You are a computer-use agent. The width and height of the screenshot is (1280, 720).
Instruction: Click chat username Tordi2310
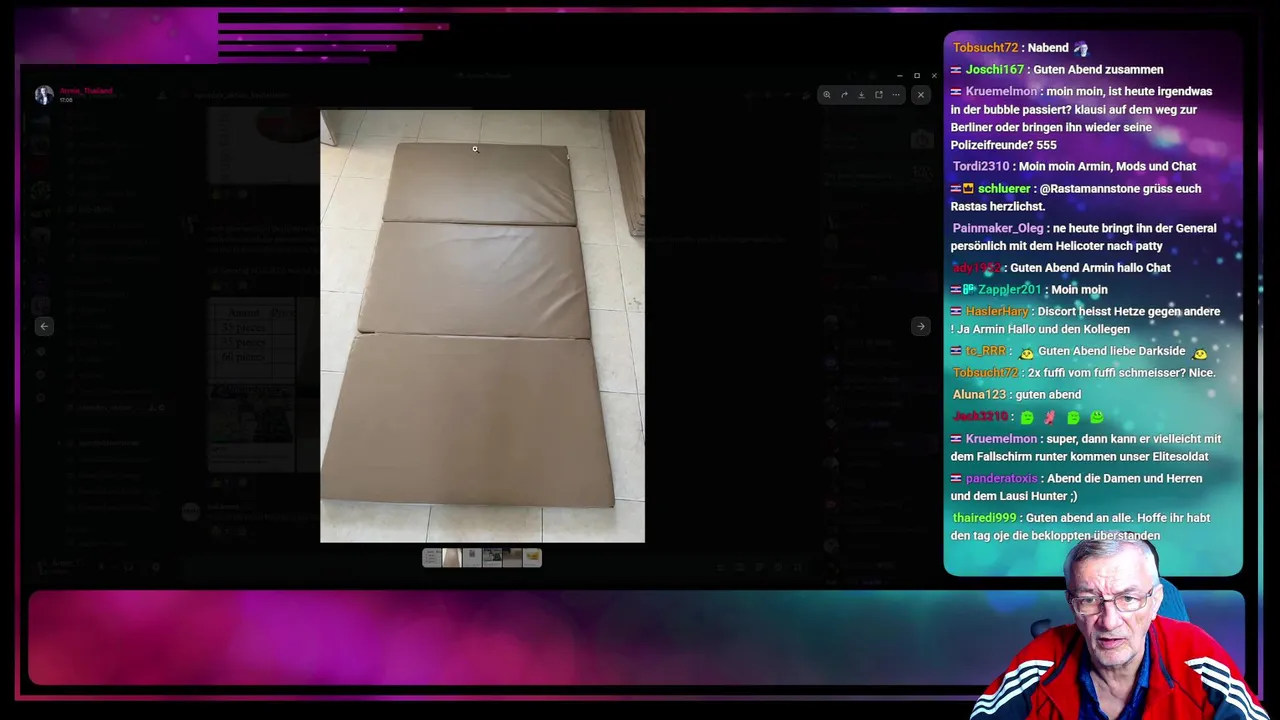(x=981, y=167)
